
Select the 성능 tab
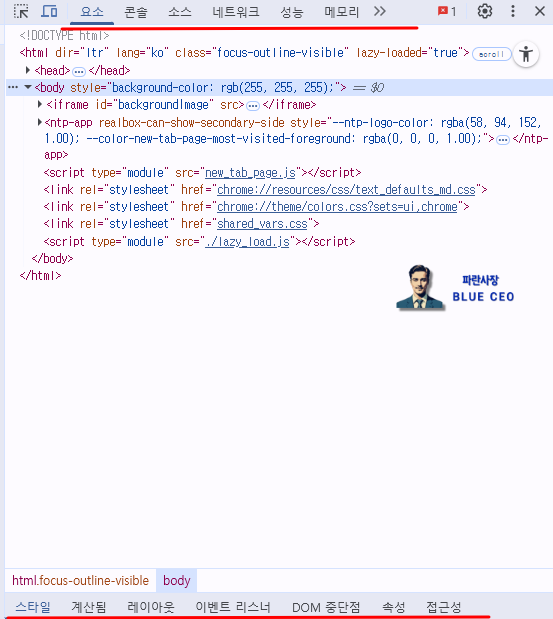(292, 12)
